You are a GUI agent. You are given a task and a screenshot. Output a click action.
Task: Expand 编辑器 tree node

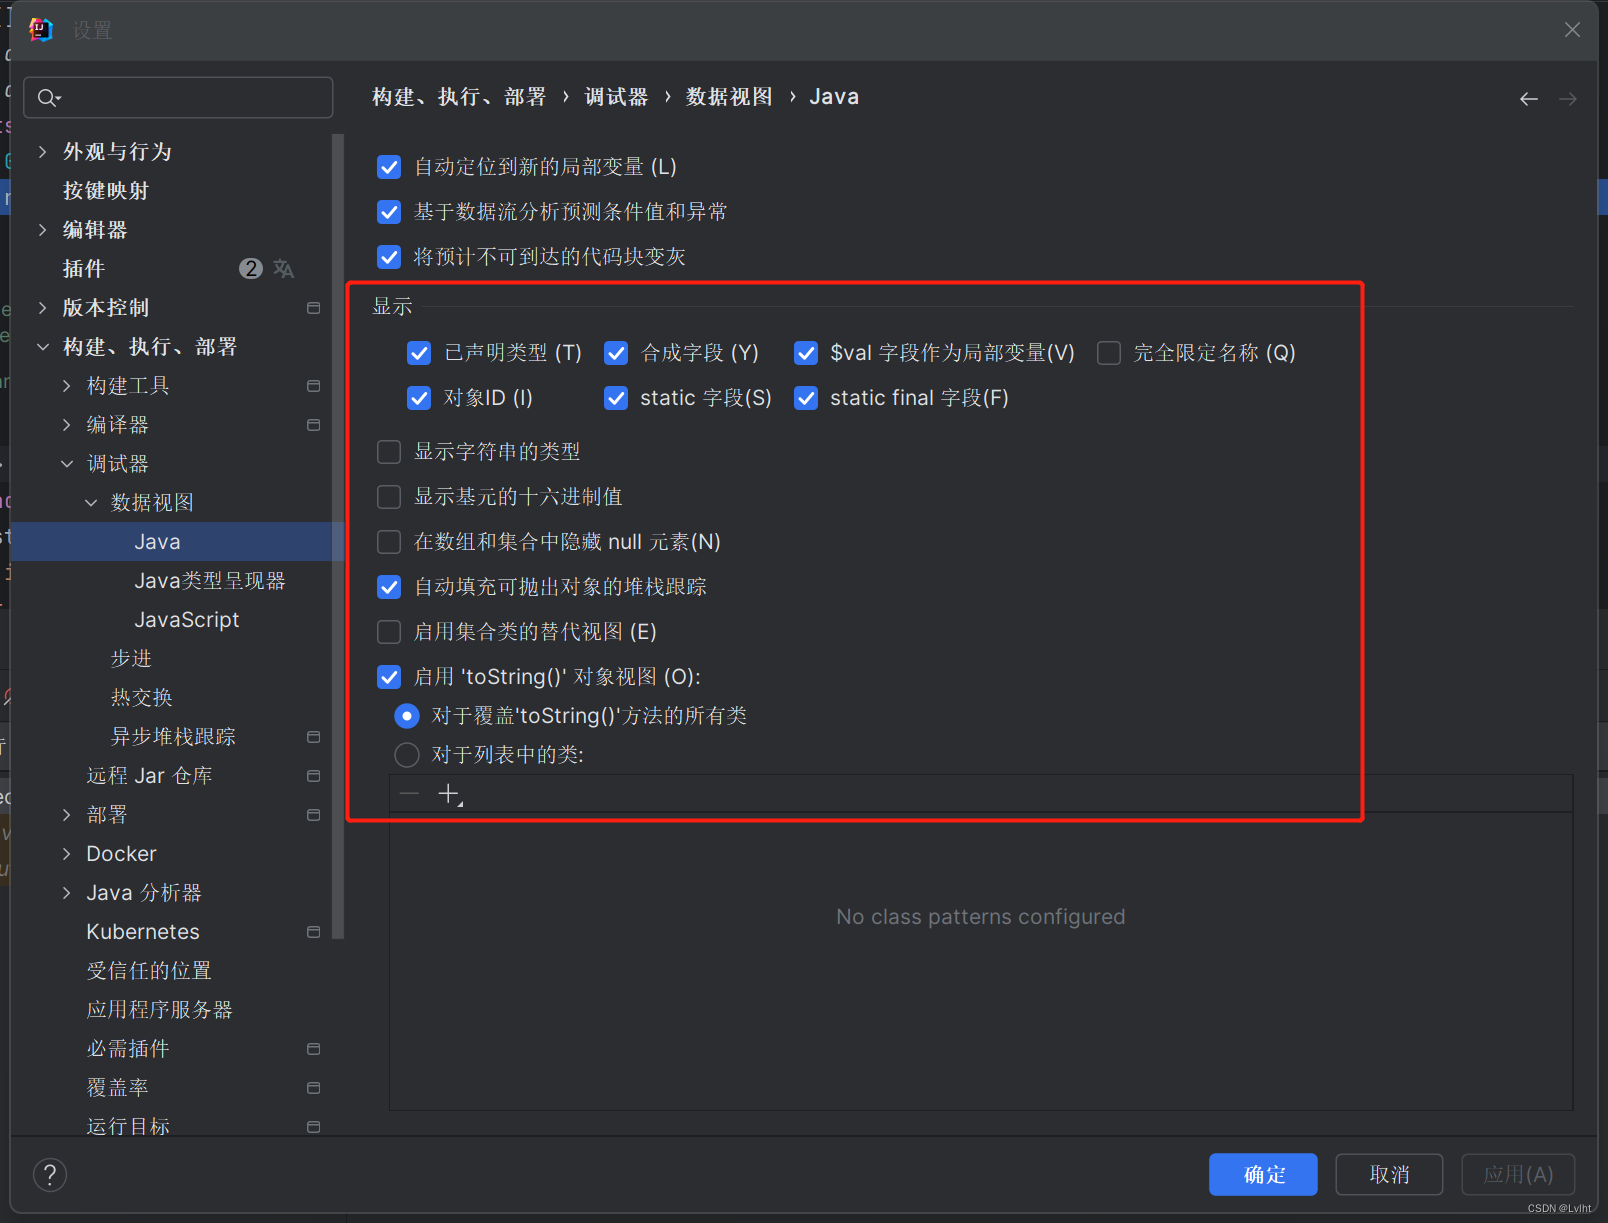coord(42,230)
